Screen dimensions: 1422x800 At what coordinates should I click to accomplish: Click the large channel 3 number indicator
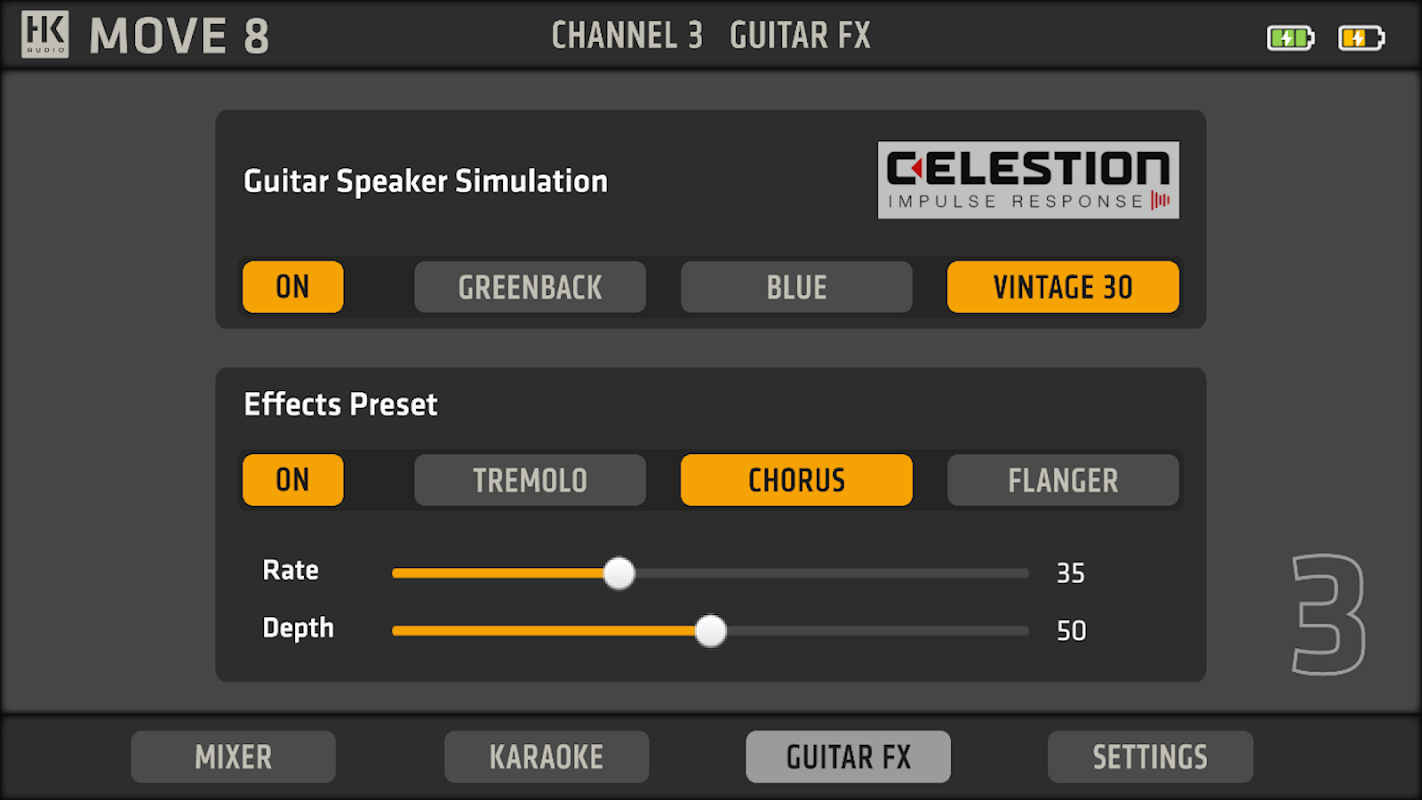tap(1328, 614)
